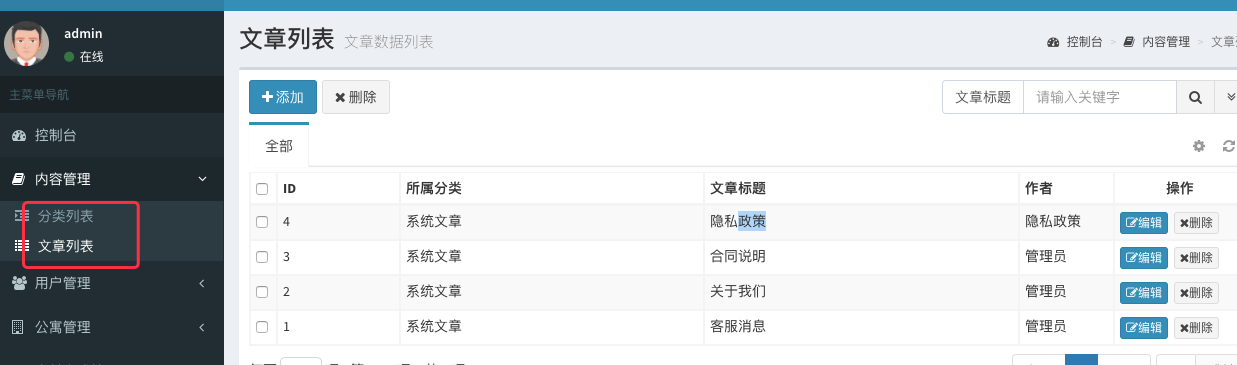This screenshot has width=1237, height=365.
Task: Click the refresh icon above the table
Action: 1229,146
